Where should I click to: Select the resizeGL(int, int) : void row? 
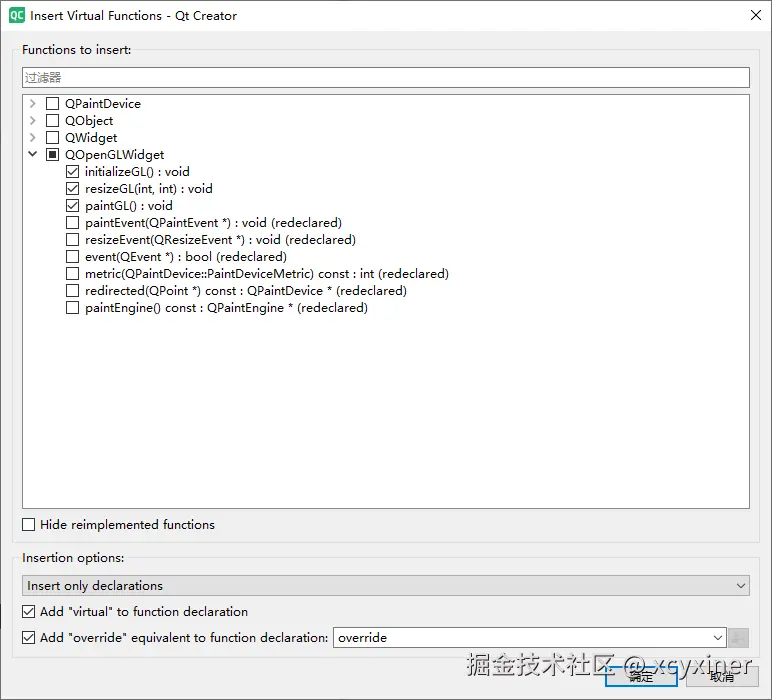(x=149, y=189)
